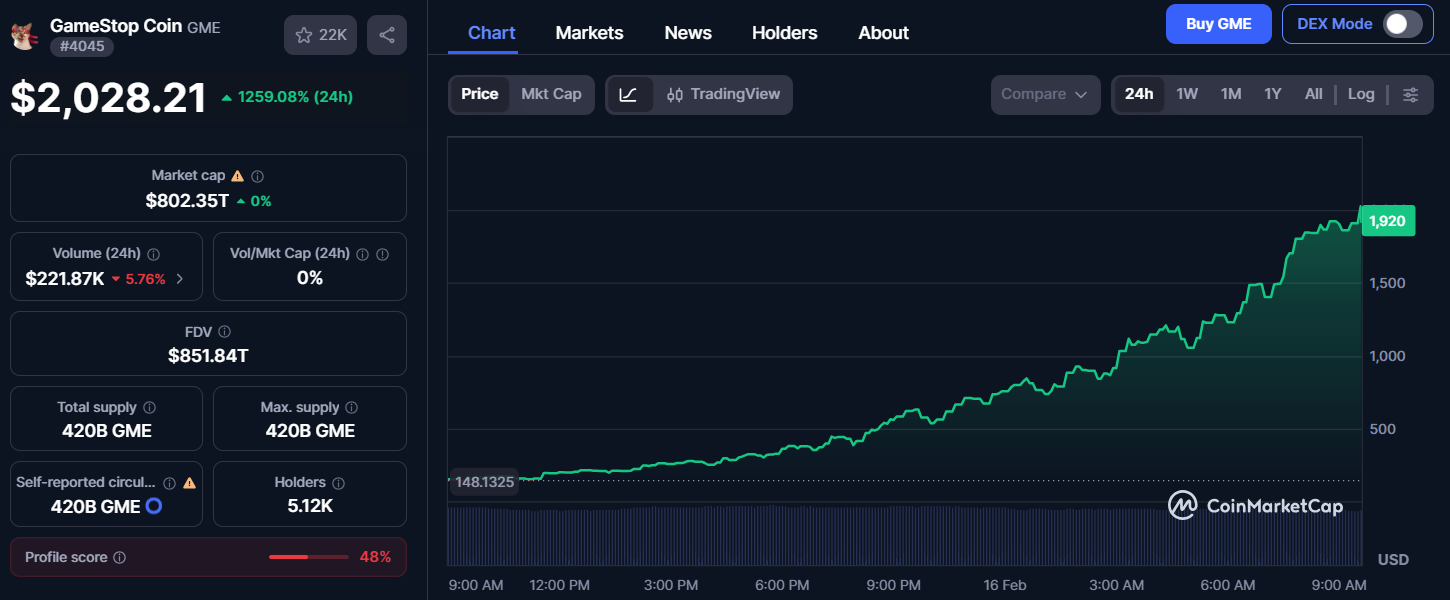Open Volume (24h) info icon
1450x600 pixels.
click(153, 254)
